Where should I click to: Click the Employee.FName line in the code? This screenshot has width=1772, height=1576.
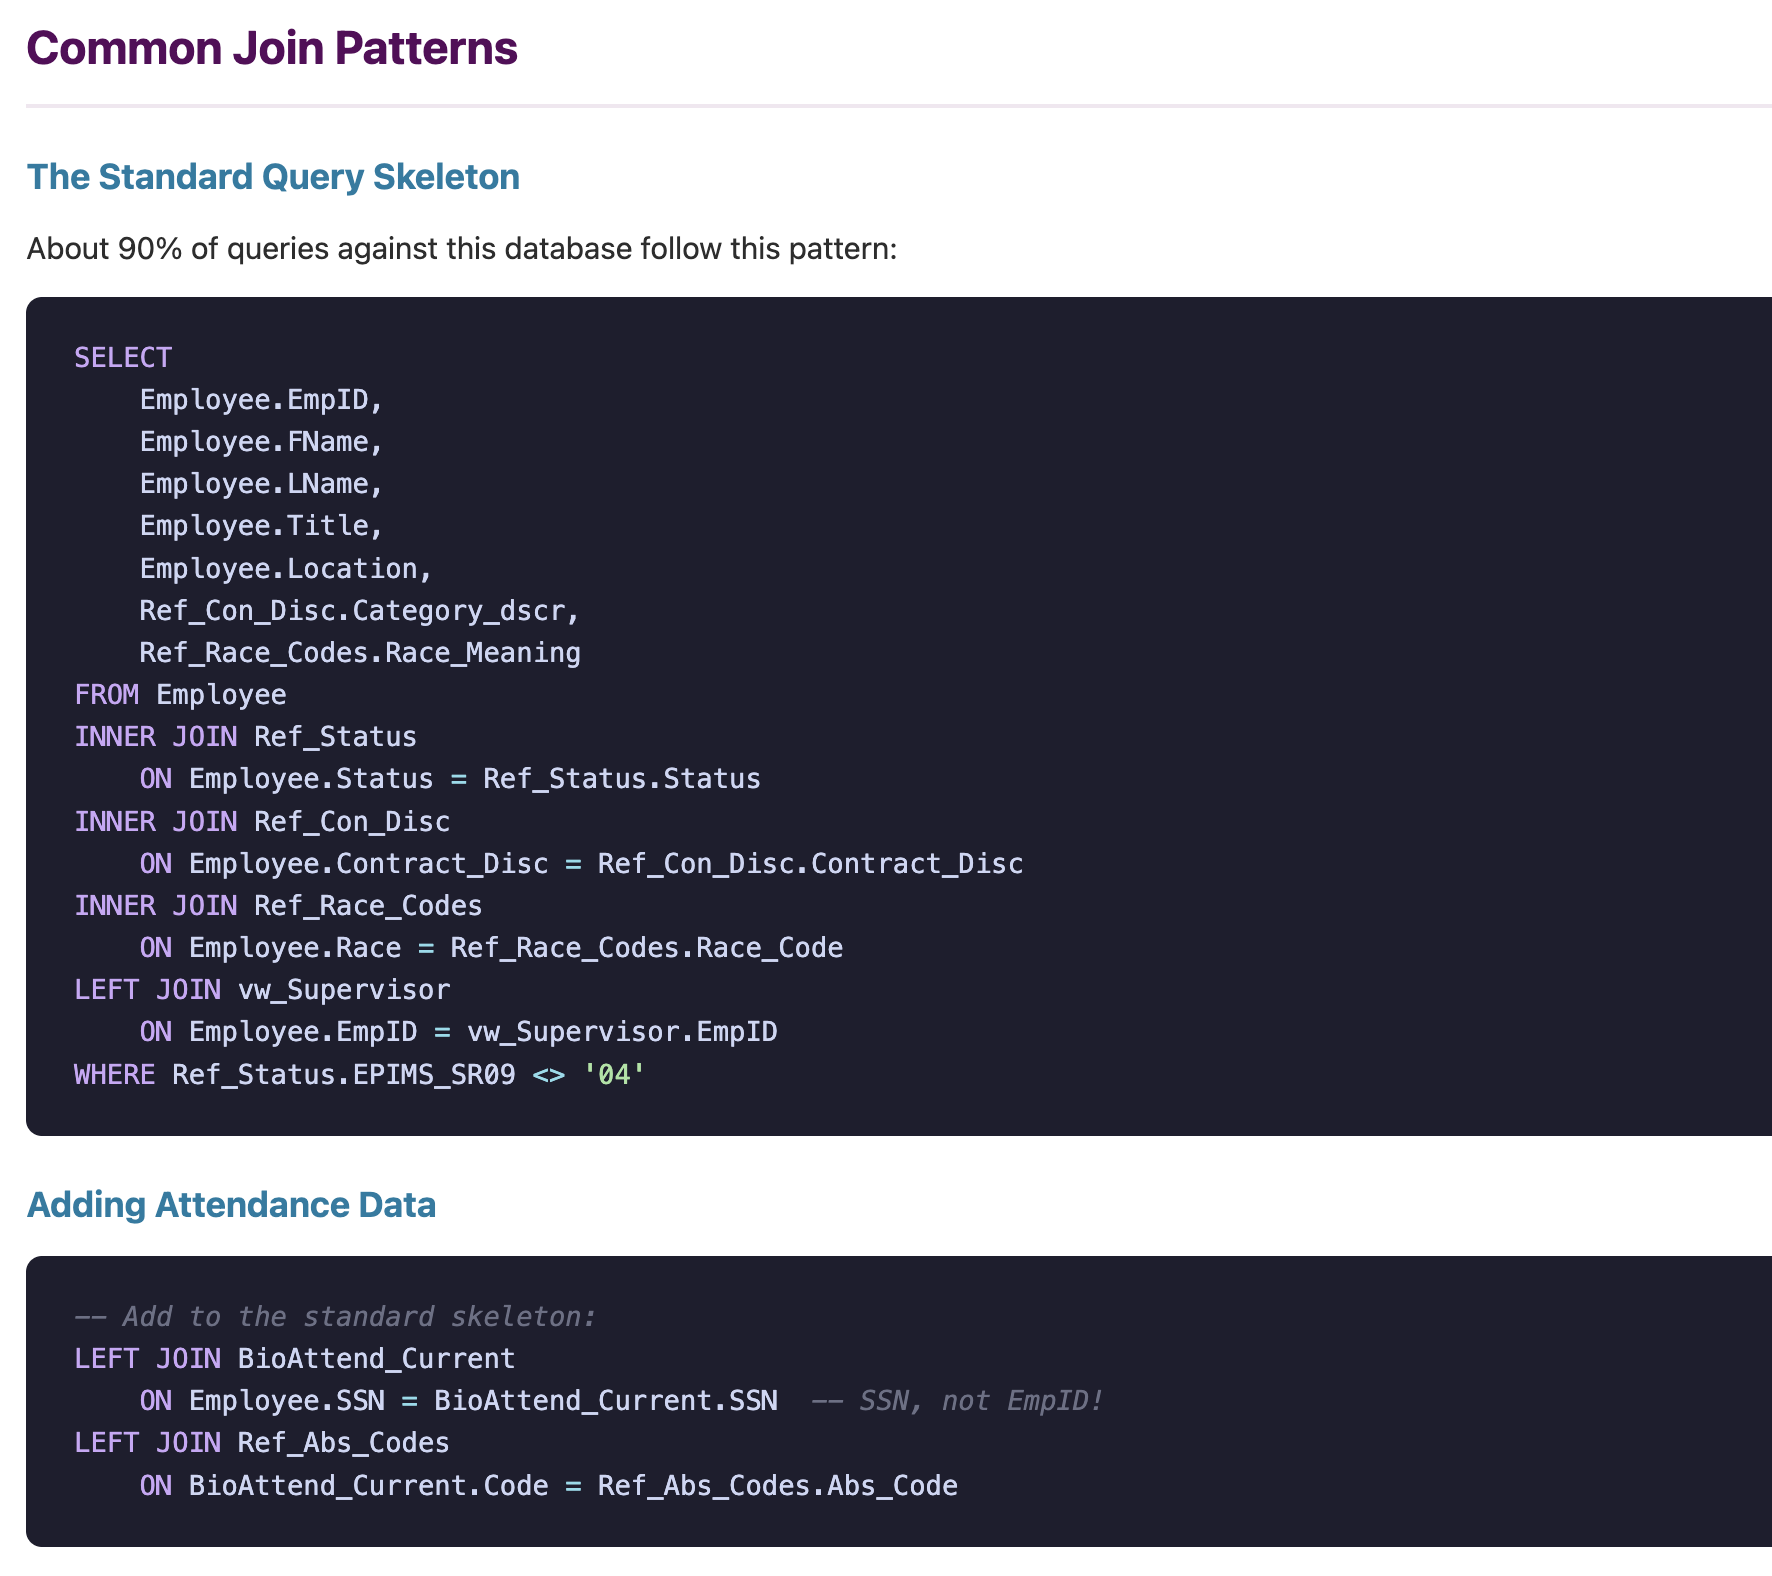pos(260,441)
